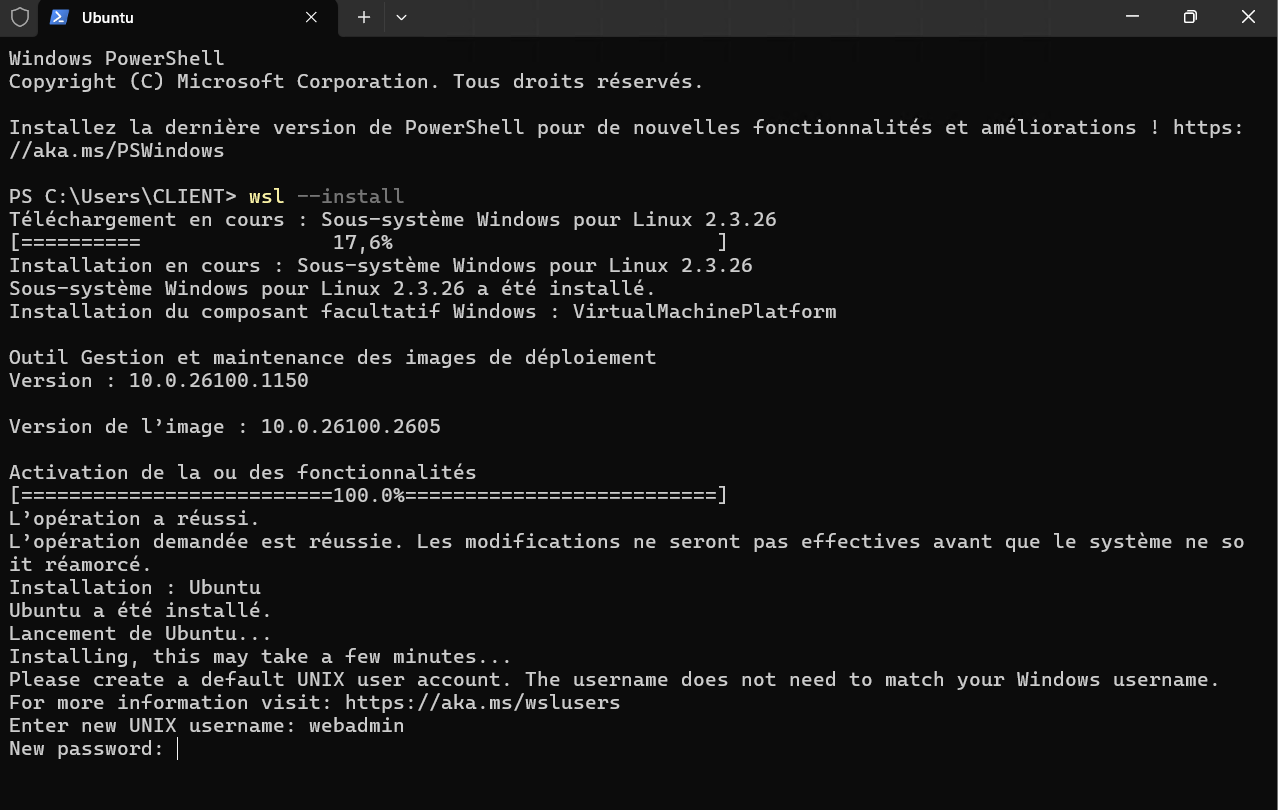The width and height of the screenshot is (1278, 810).
Task: Click the New password input prompt
Action: [177, 749]
